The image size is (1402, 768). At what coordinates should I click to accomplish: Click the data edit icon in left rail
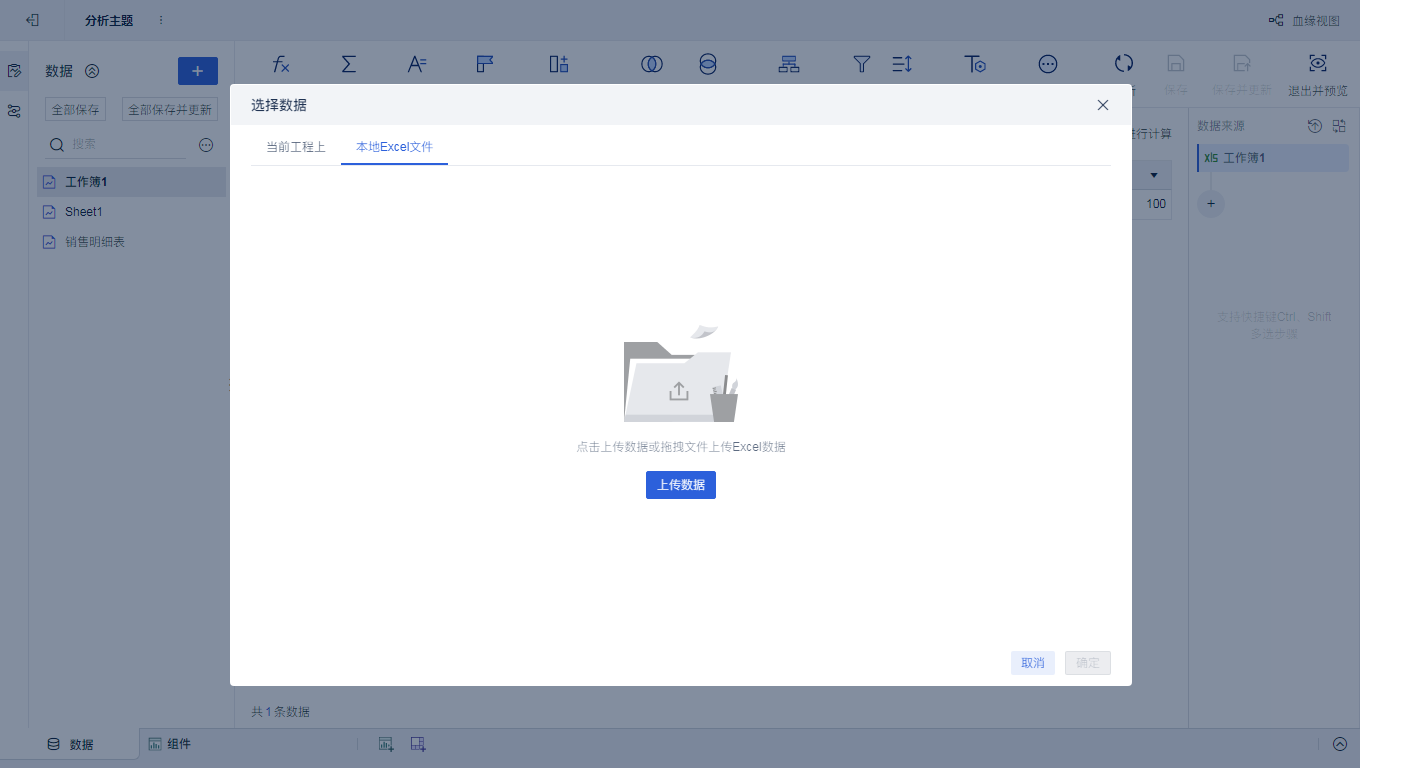pyautogui.click(x=14, y=71)
